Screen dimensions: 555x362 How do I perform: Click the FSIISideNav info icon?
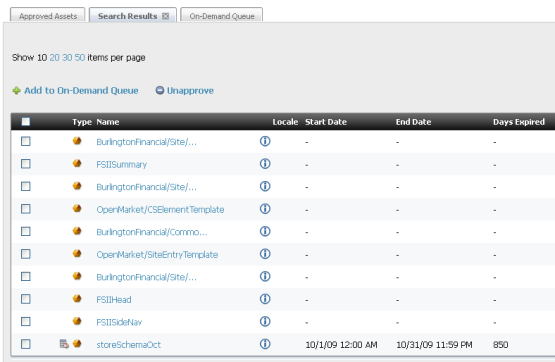(x=265, y=321)
